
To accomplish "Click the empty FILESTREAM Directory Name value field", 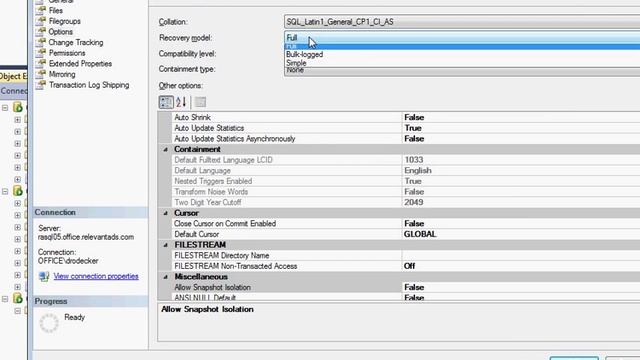I will (x=521, y=255).
